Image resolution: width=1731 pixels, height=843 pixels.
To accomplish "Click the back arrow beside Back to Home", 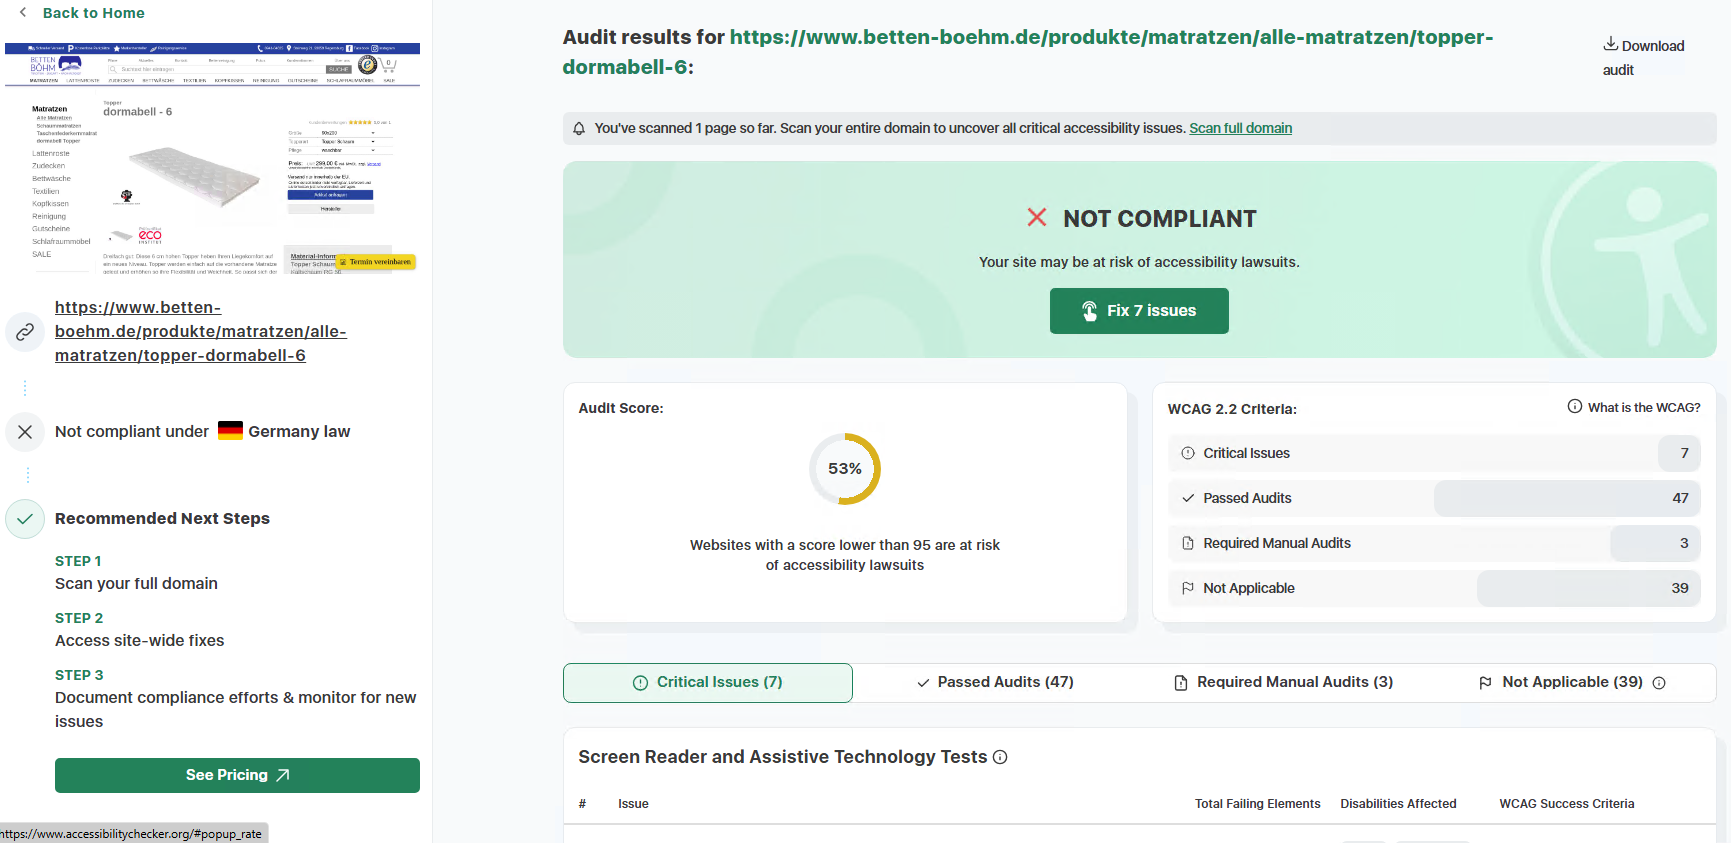I will [23, 13].
